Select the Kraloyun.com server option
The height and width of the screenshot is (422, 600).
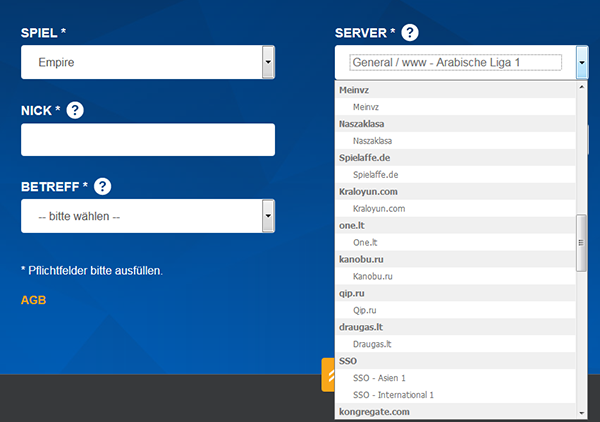[x=455, y=209]
